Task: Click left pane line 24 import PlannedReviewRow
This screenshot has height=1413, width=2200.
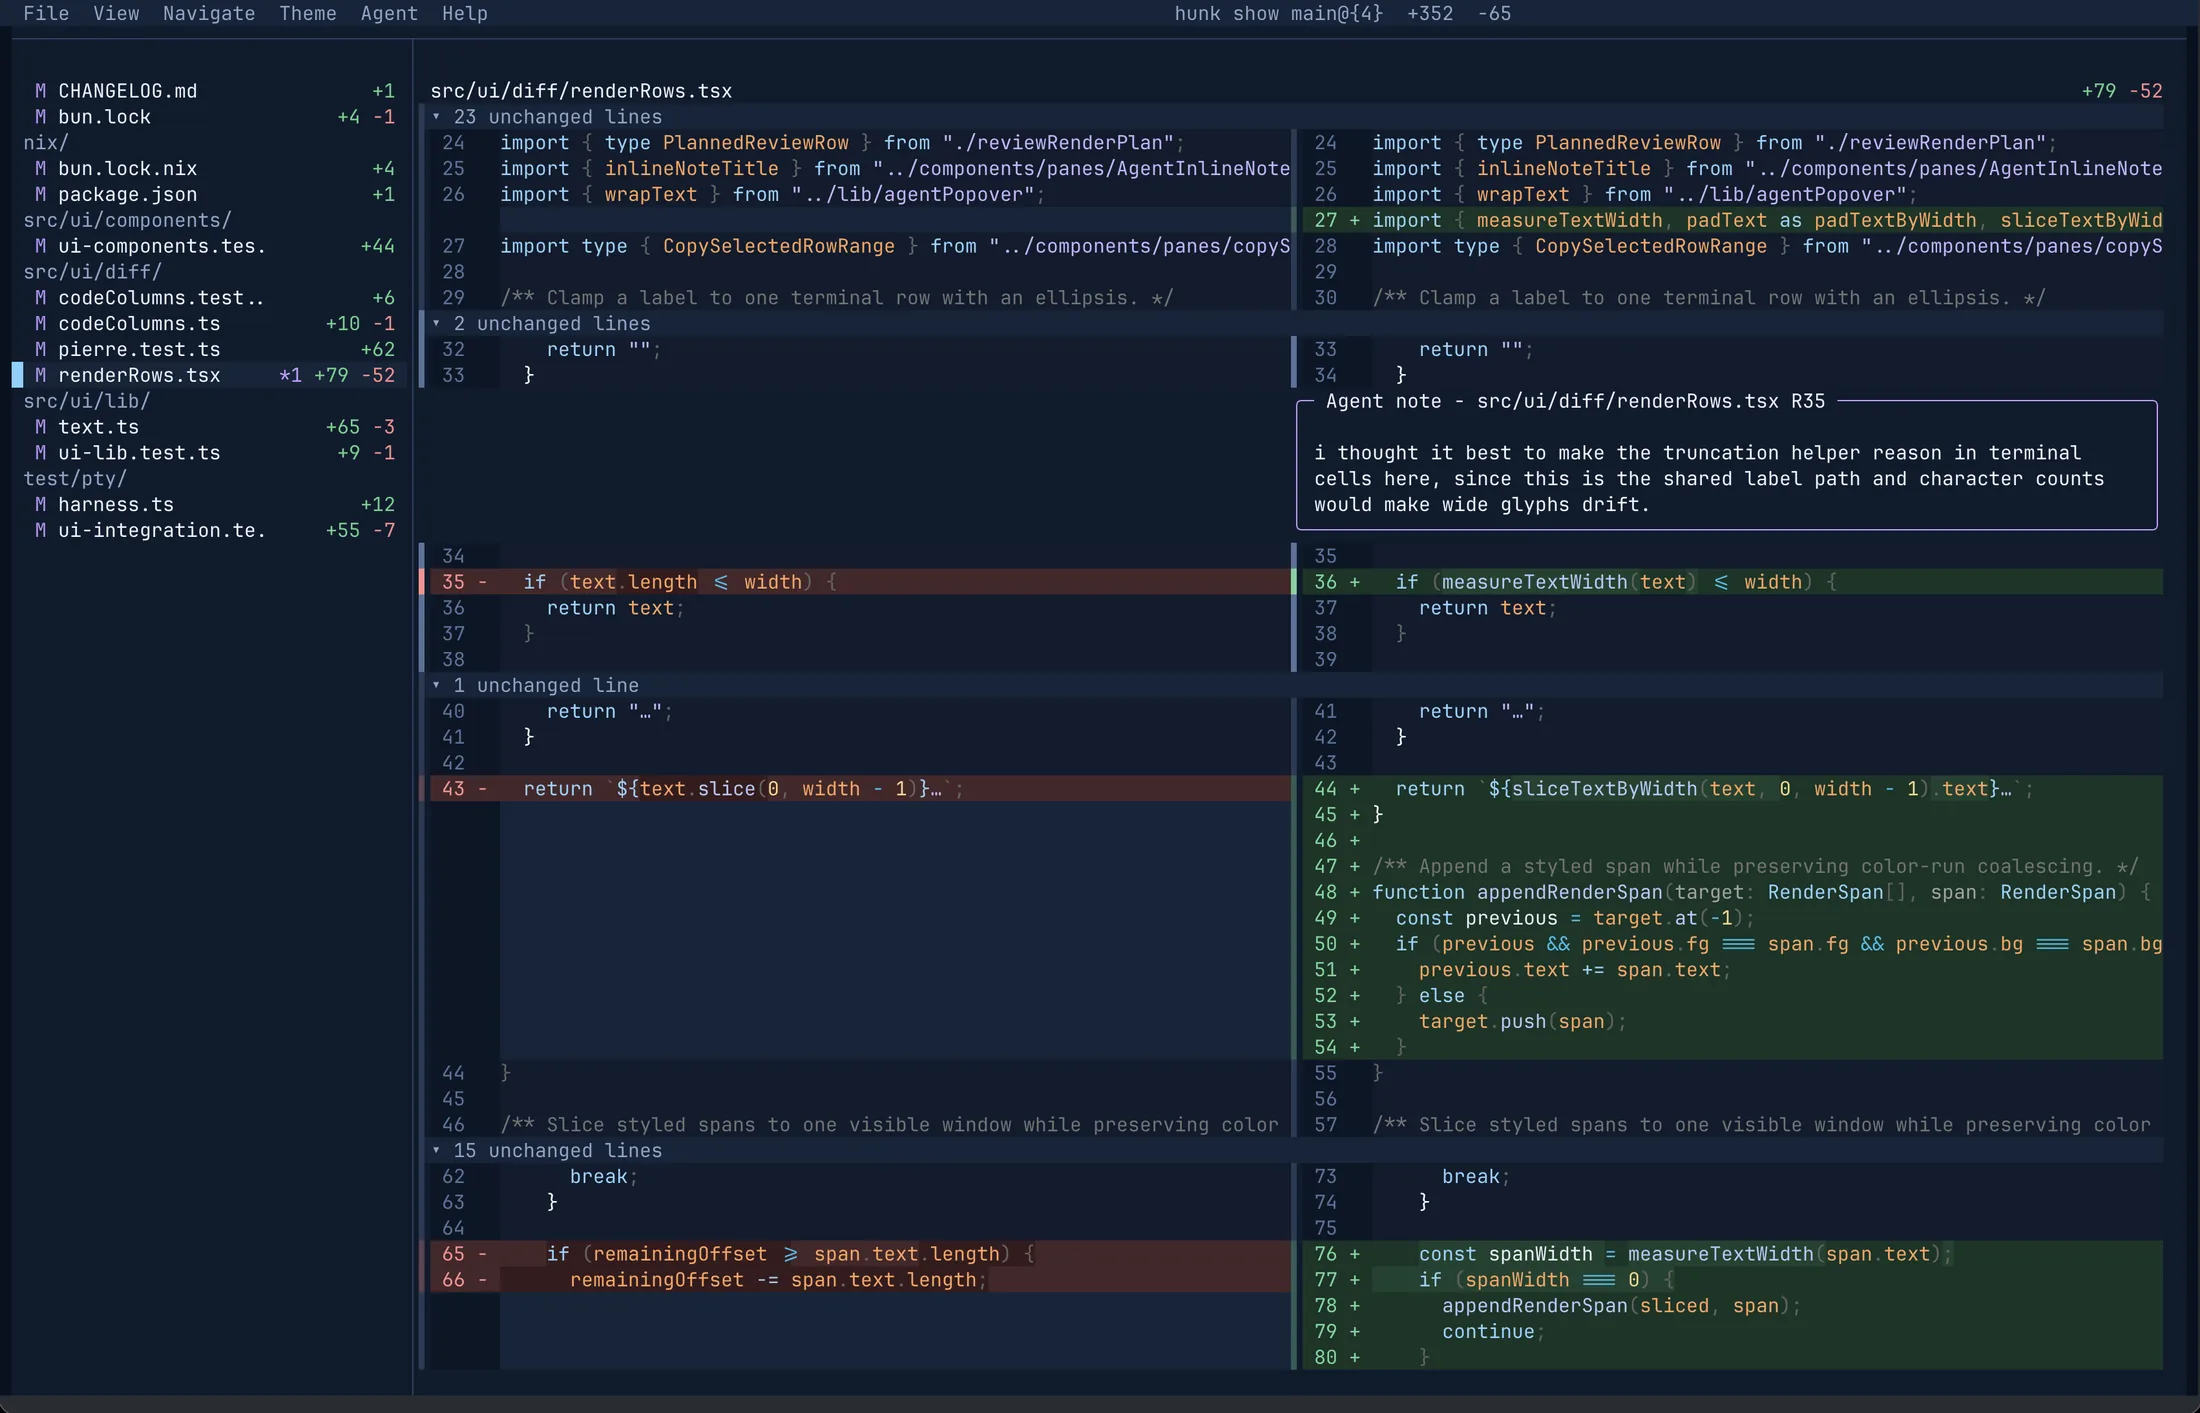Action: tap(860, 143)
